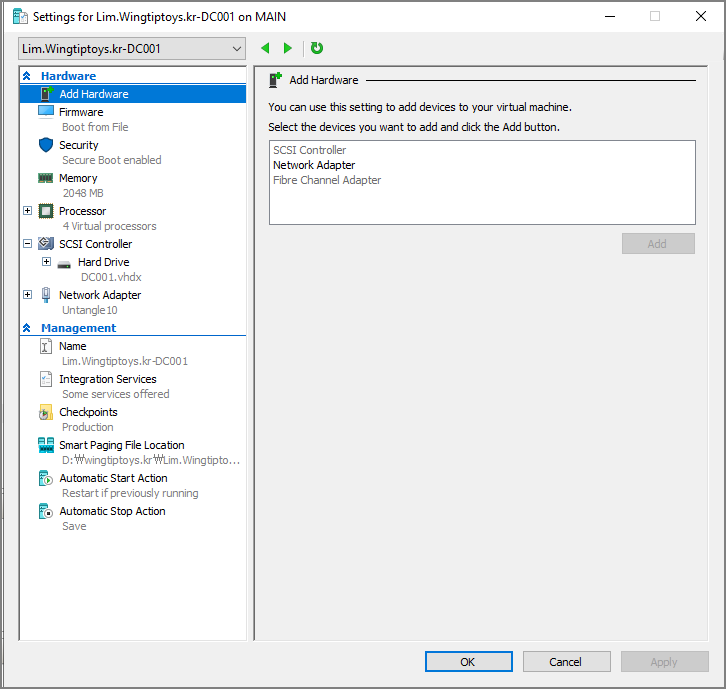Click 'Untangle10' network name

click(90, 310)
